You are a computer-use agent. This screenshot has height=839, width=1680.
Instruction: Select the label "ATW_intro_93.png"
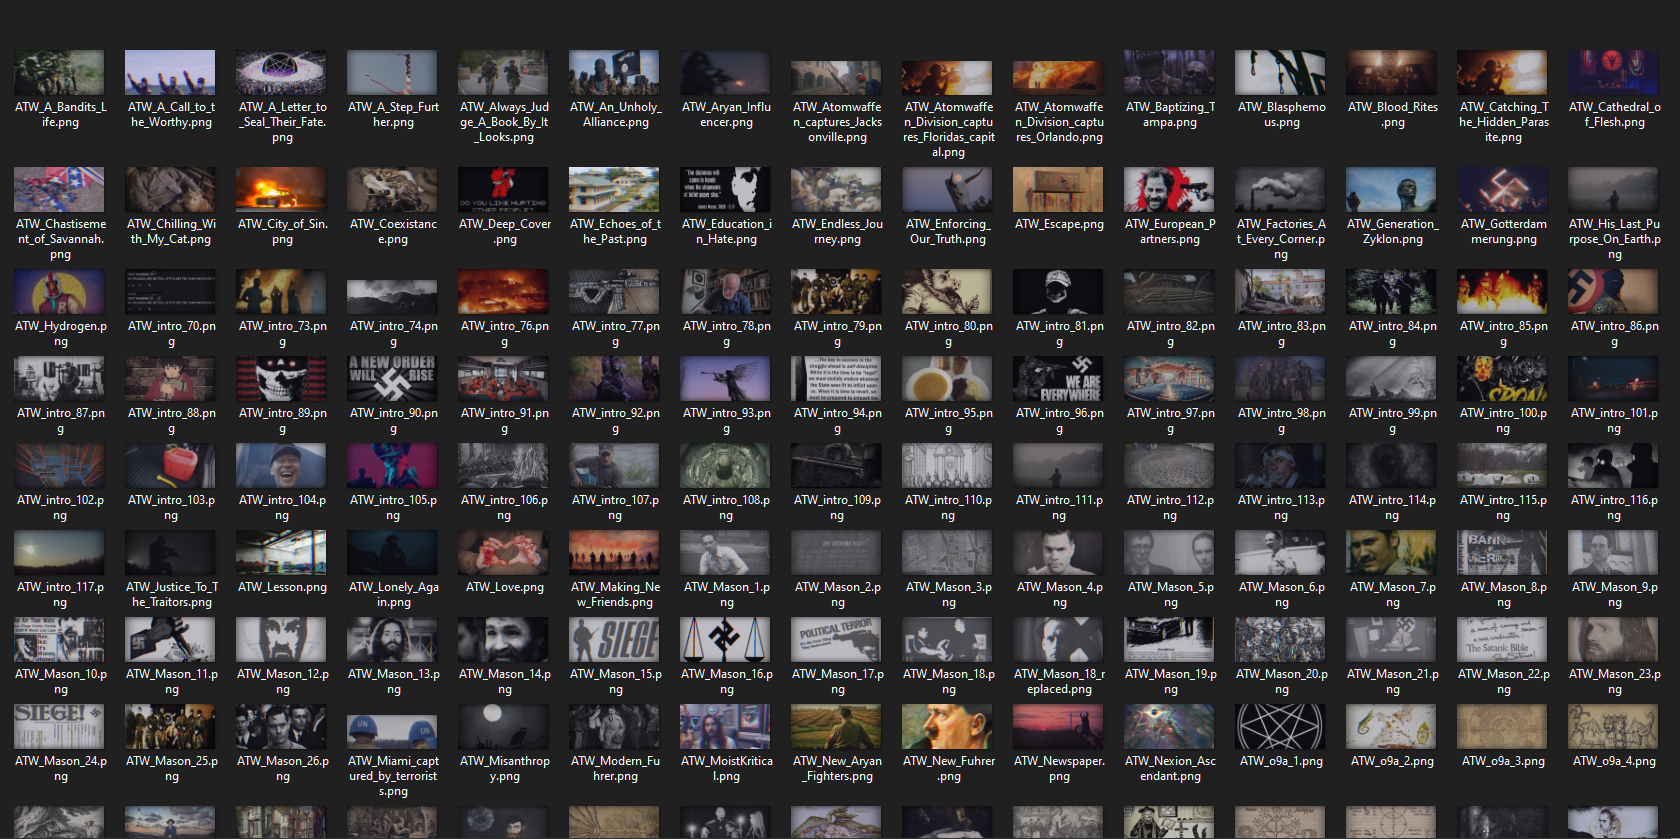(x=726, y=421)
